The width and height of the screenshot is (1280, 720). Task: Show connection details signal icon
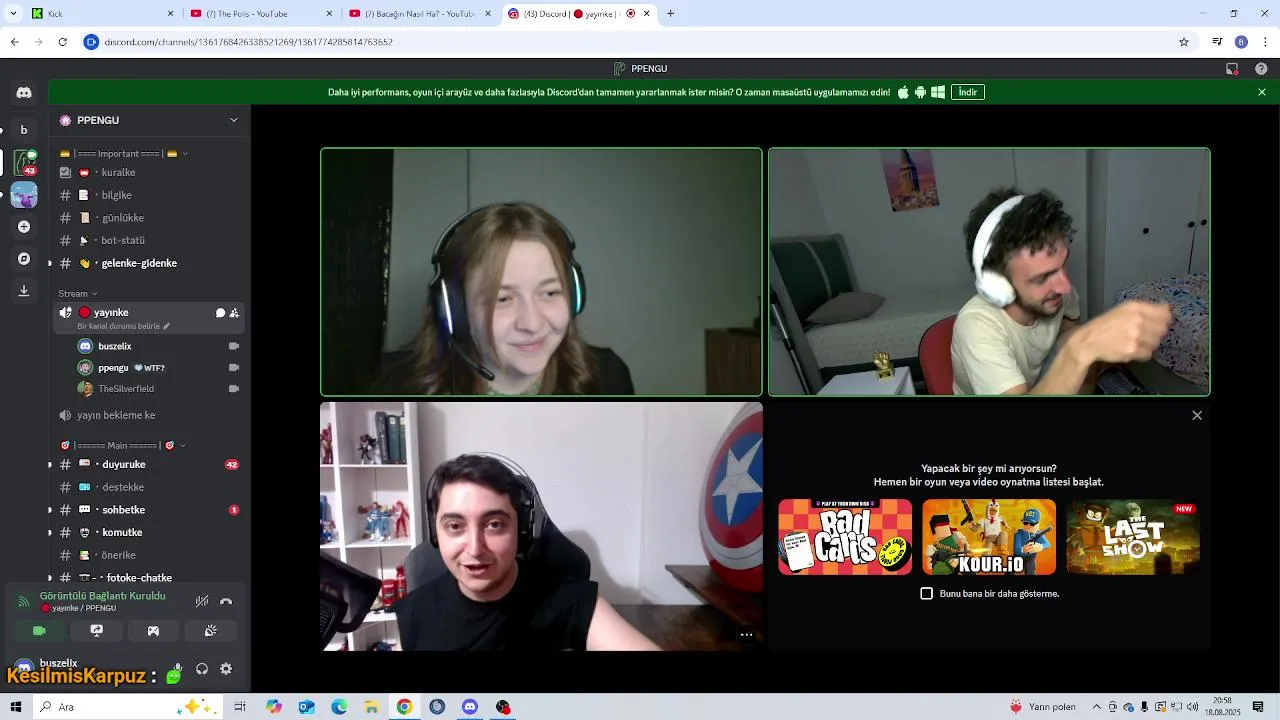point(24,602)
